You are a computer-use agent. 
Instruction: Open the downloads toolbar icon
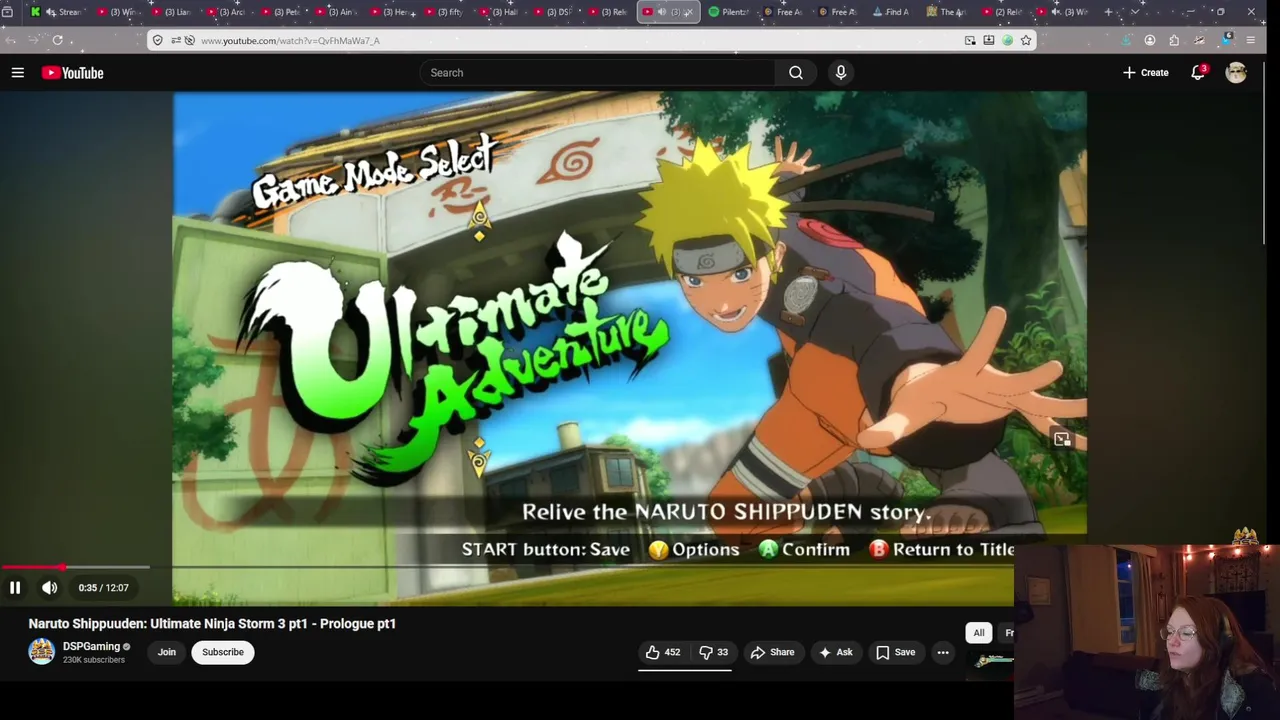pos(1126,40)
